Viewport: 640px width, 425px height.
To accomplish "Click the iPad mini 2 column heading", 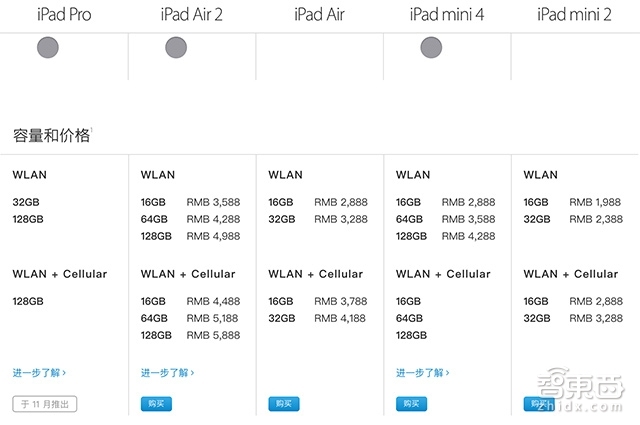I will 574,15.
